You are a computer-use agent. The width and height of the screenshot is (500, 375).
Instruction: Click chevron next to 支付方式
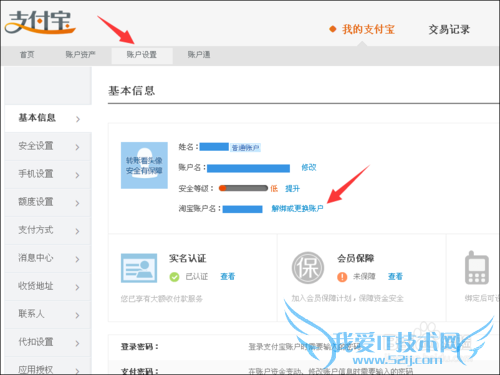[x=78, y=231]
